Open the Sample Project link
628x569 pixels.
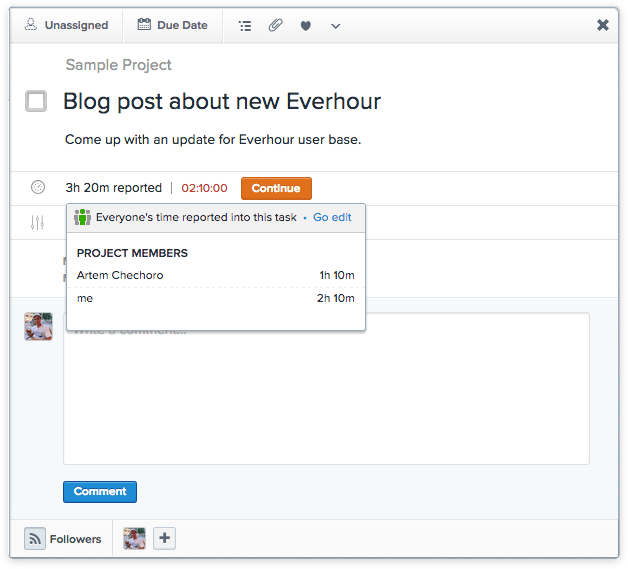119,65
